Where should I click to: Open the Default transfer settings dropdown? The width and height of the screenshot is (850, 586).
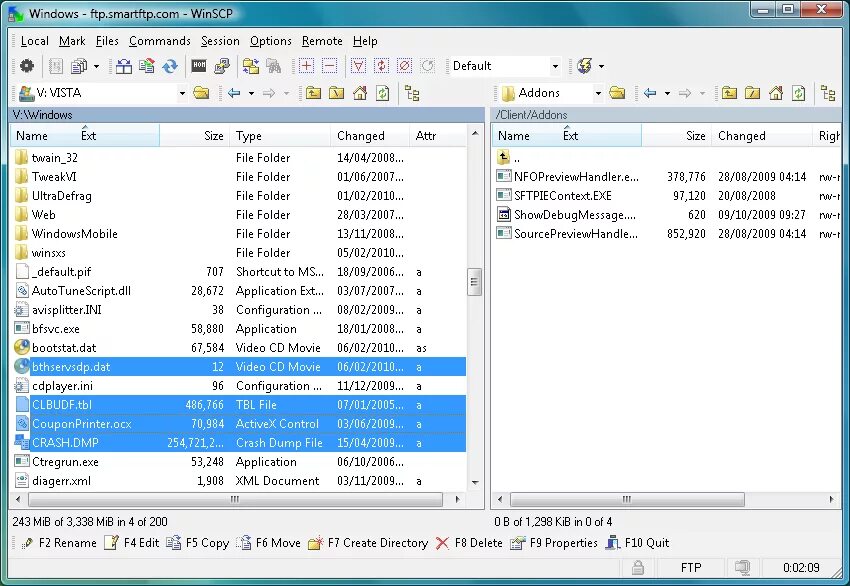click(555, 66)
